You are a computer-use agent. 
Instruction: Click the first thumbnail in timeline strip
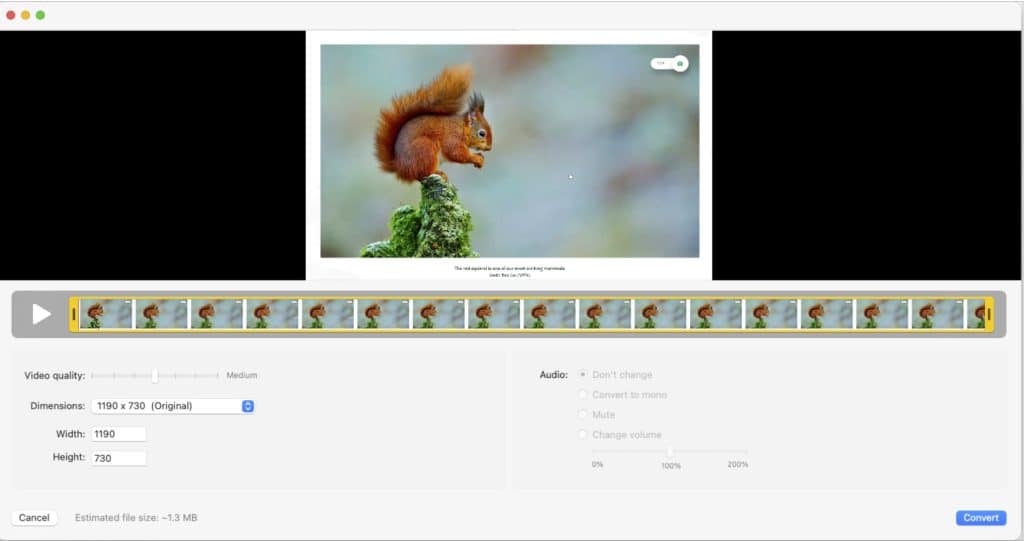click(106, 314)
